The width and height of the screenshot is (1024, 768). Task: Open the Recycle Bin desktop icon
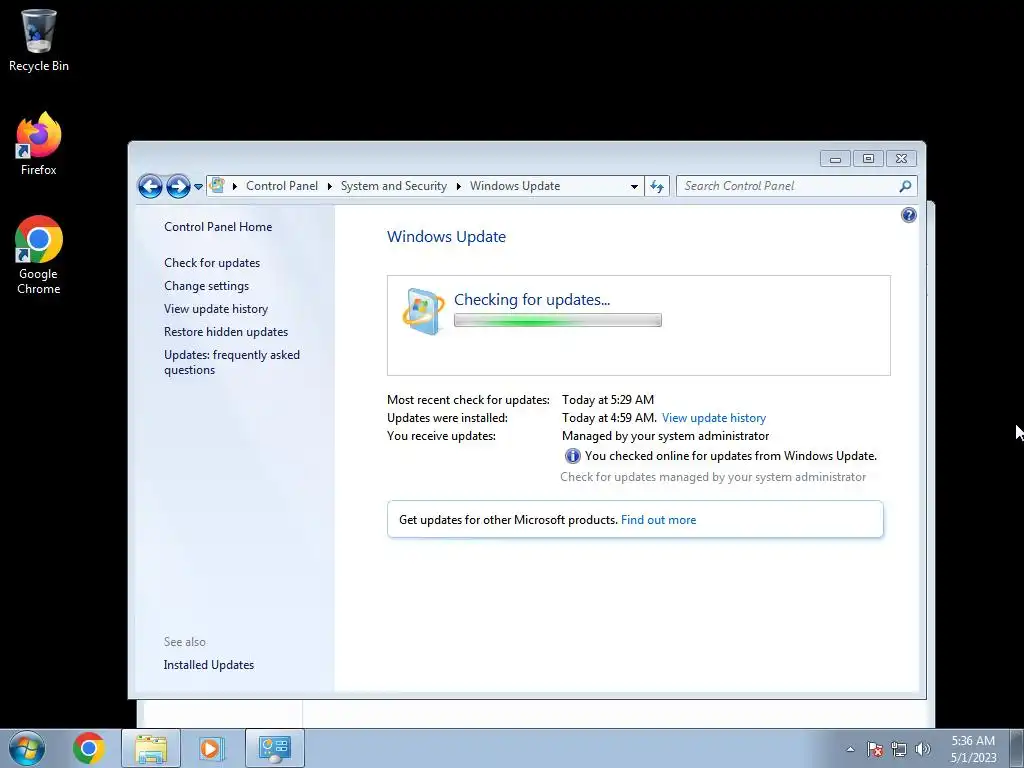[39, 40]
